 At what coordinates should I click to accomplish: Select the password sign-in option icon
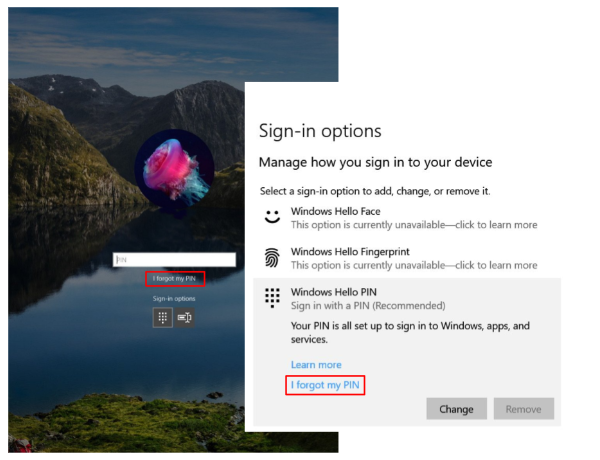(184, 317)
